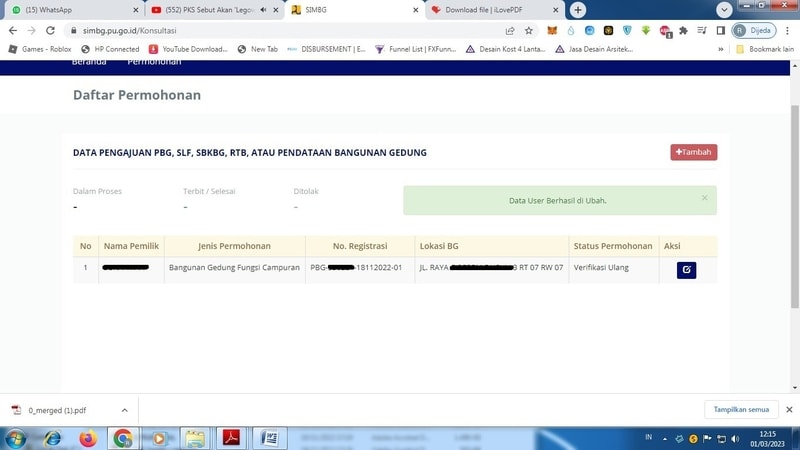The image size is (800, 450).
Task: Open the Chrome three-dot menu
Action: pyautogui.click(x=787, y=30)
